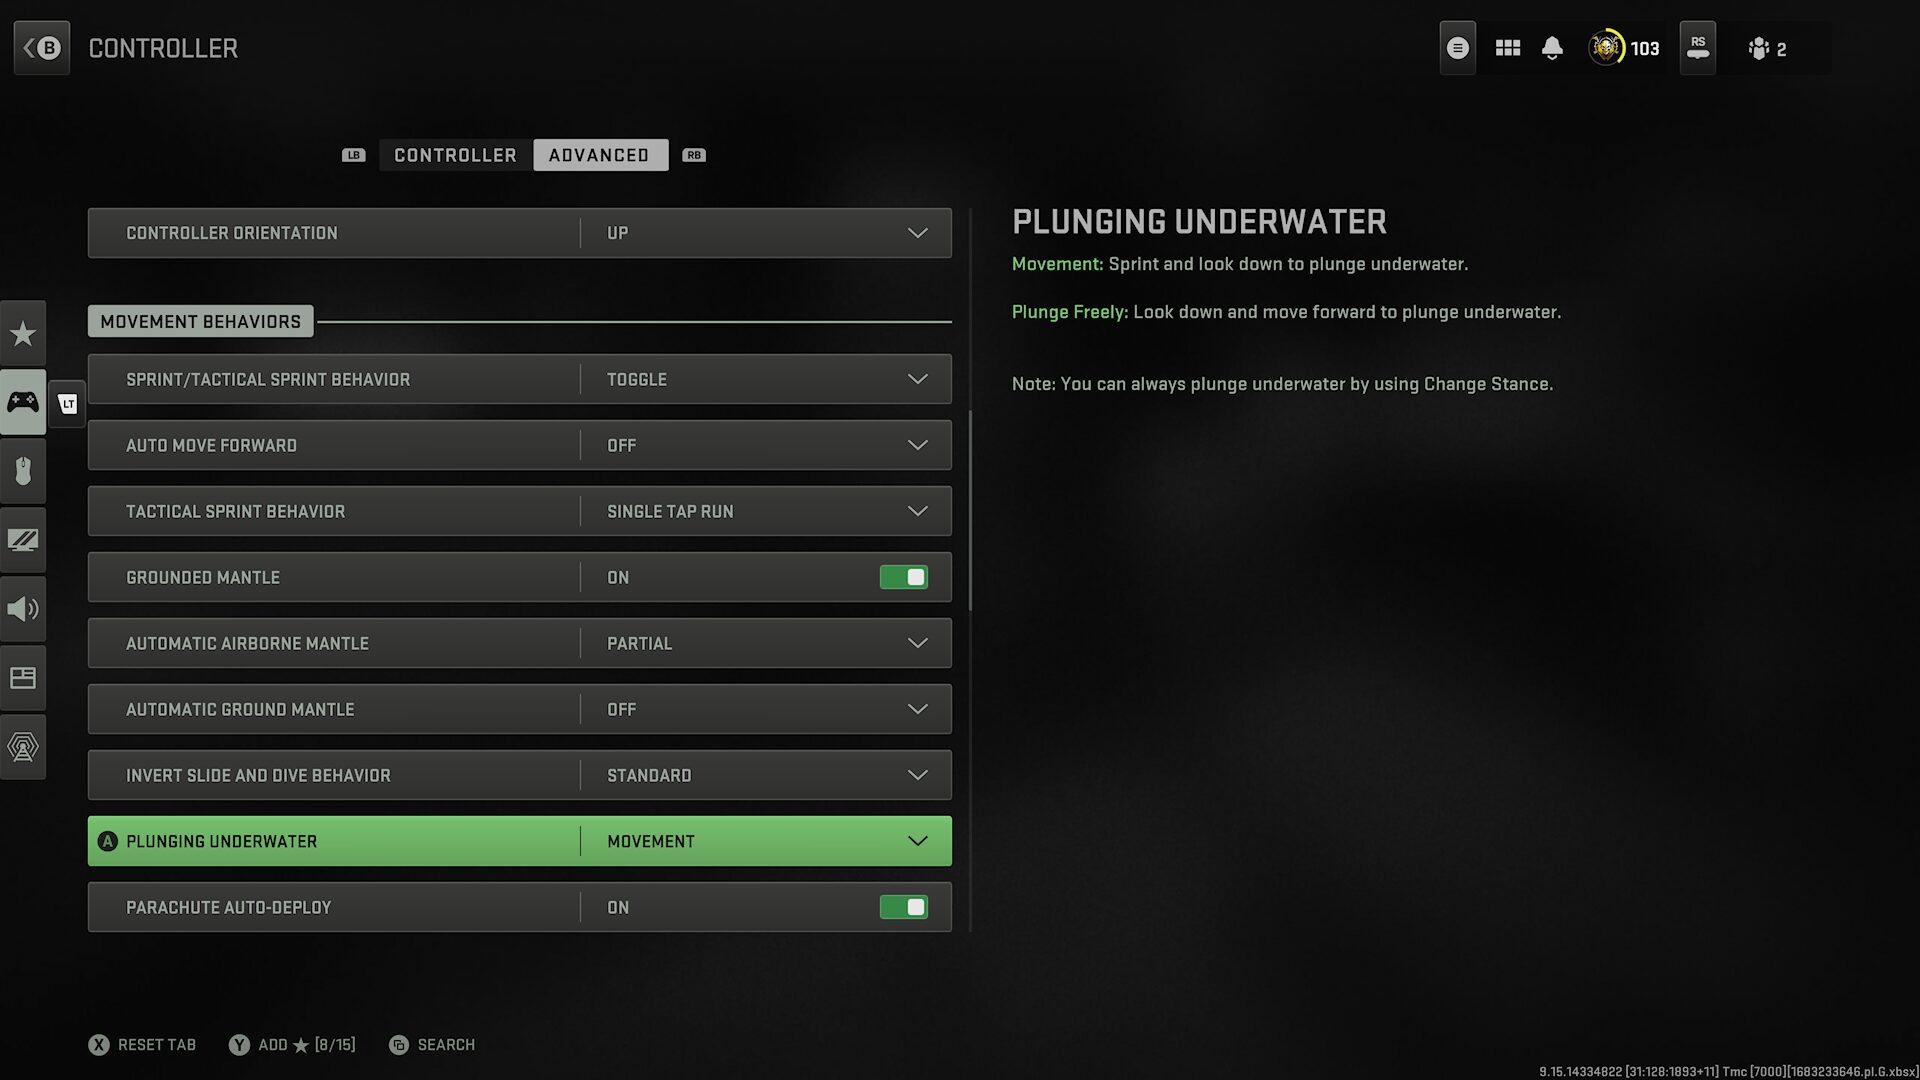Screen dimensions: 1920x1080
Task: Expand Automatic Airborne Mantle dropdown
Action: [x=917, y=643]
